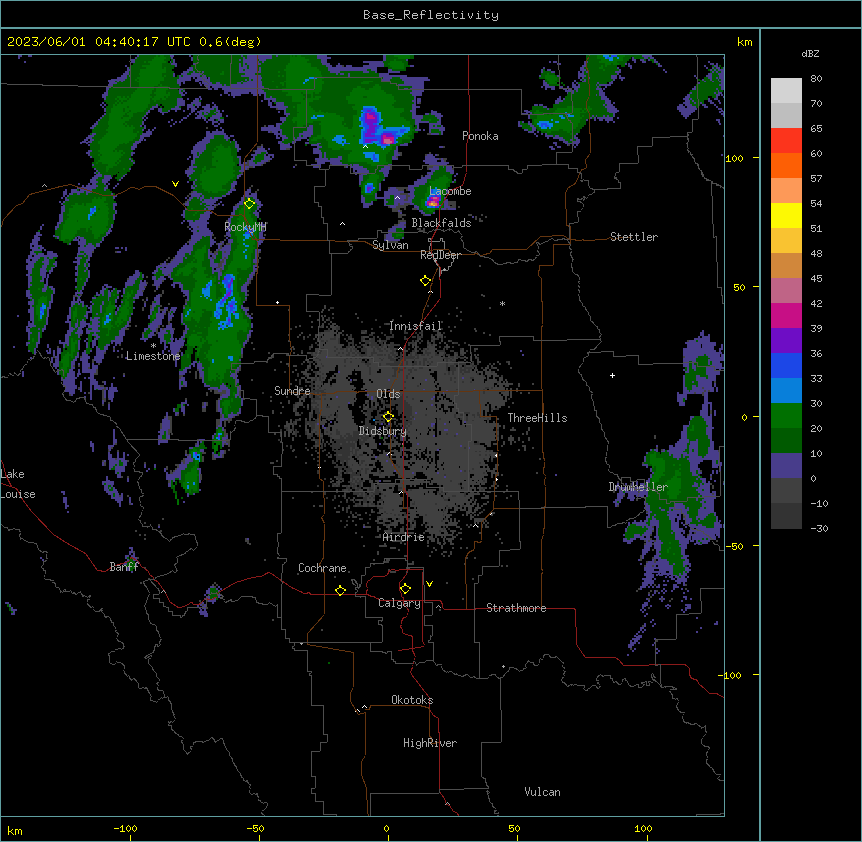Click the Innisfail city label

coord(416,326)
